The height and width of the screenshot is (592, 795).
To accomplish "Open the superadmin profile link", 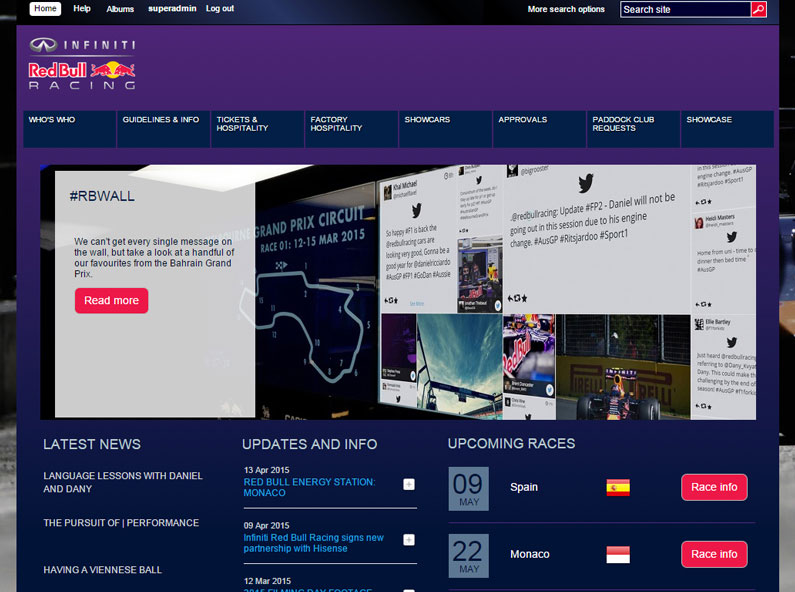I will click(172, 9).
